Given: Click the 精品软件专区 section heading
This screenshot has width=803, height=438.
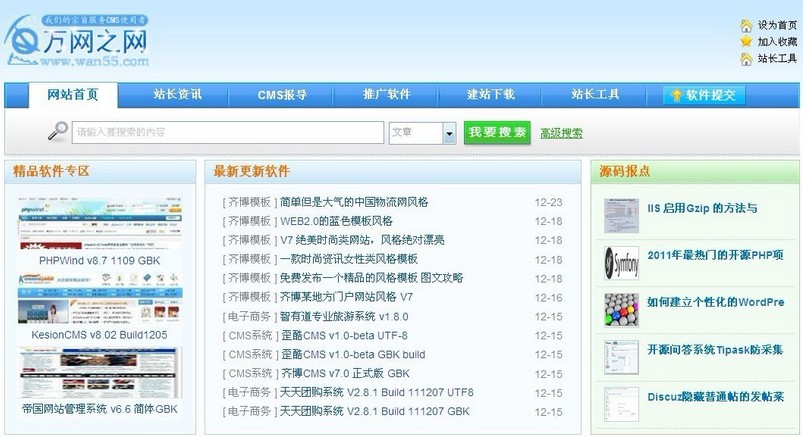Looking at the screenshot, I should pos(51,171).
